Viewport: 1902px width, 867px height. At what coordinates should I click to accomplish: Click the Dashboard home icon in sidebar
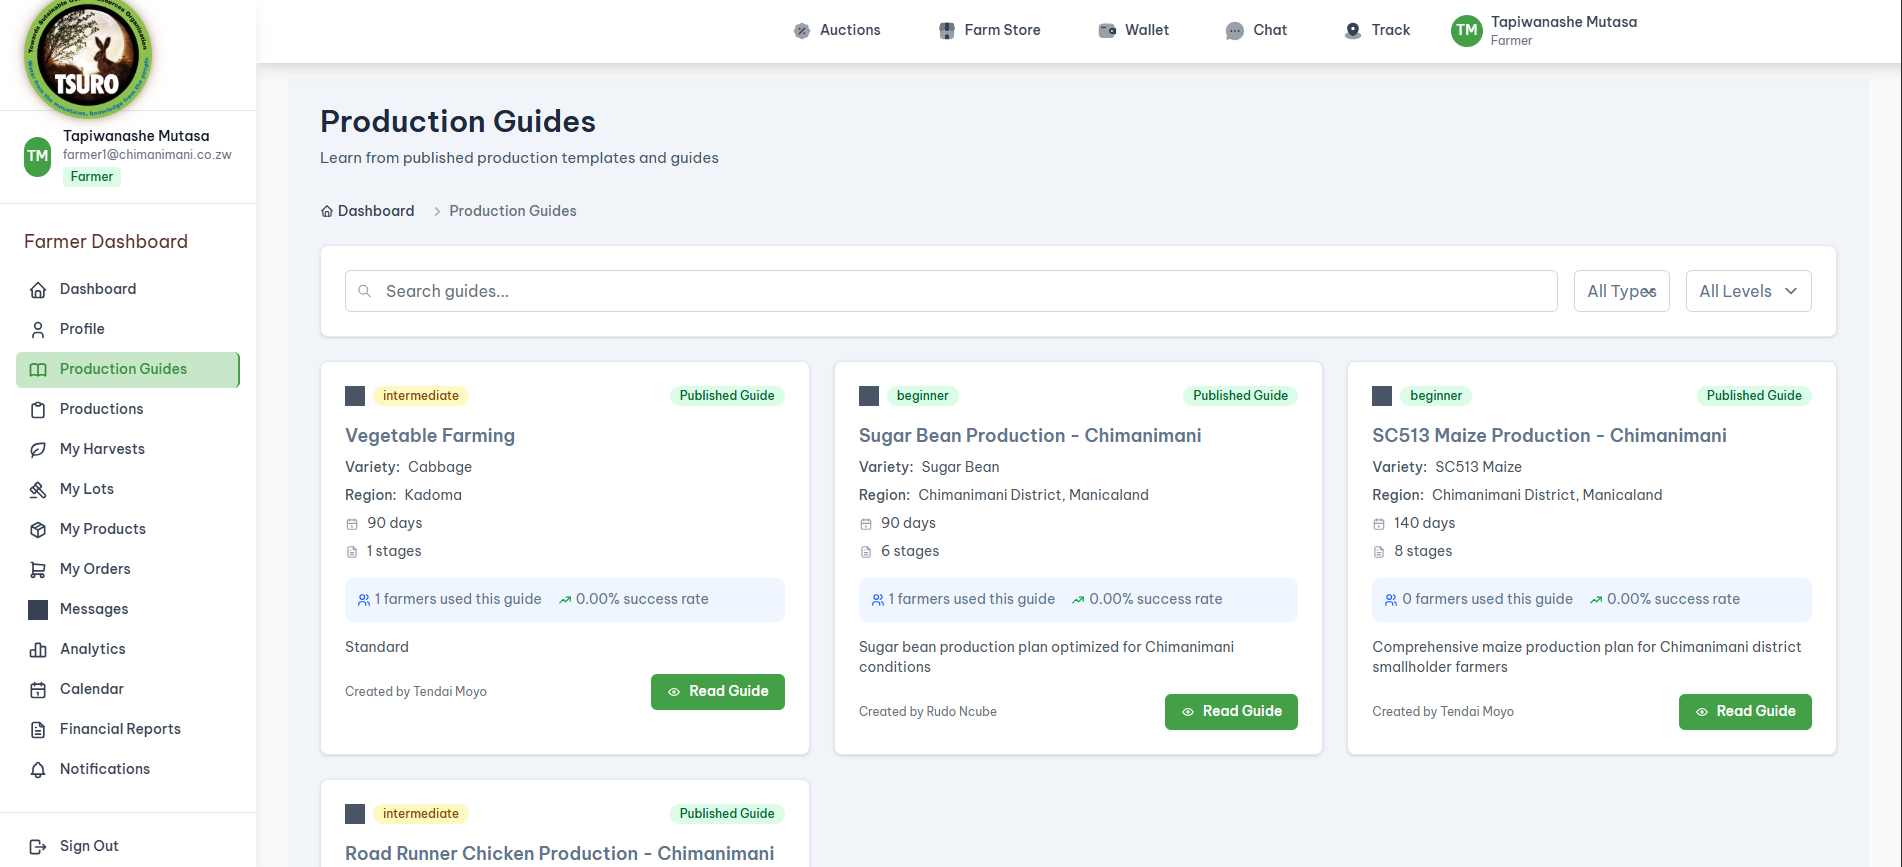point(38,290)
